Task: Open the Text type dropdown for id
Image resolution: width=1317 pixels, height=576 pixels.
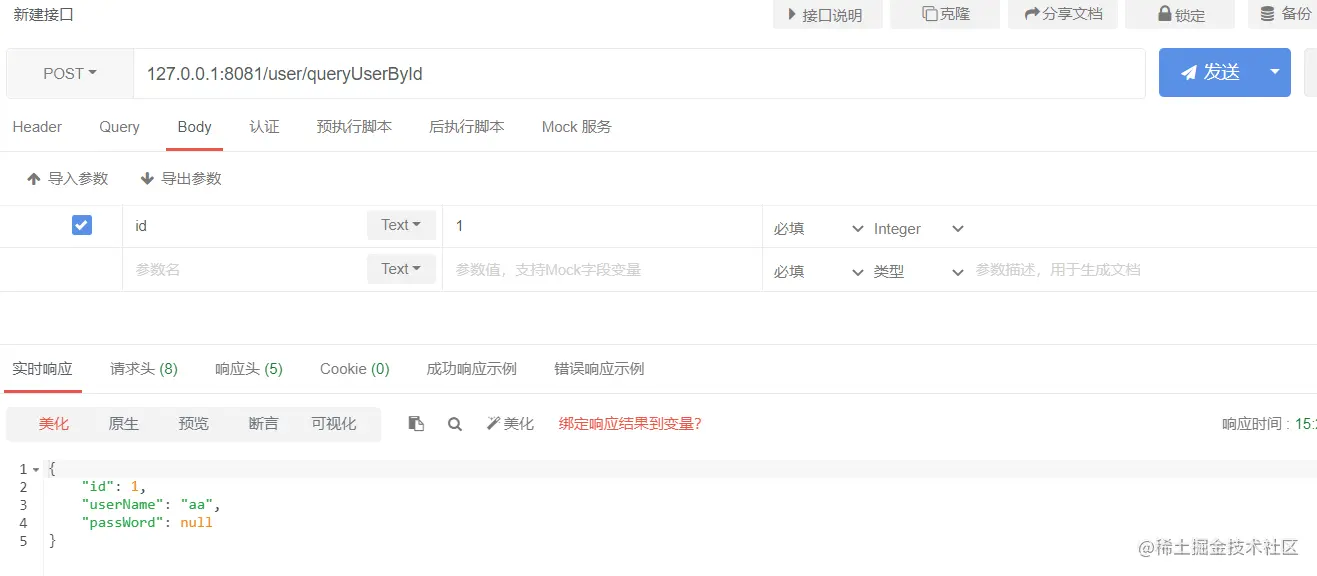Action: coord(400,225)
